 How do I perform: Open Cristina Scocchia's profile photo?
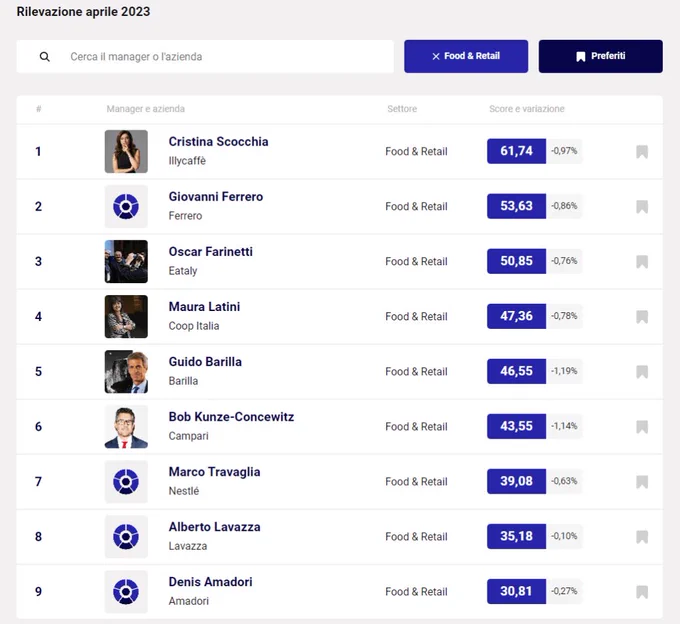(126, 151)
